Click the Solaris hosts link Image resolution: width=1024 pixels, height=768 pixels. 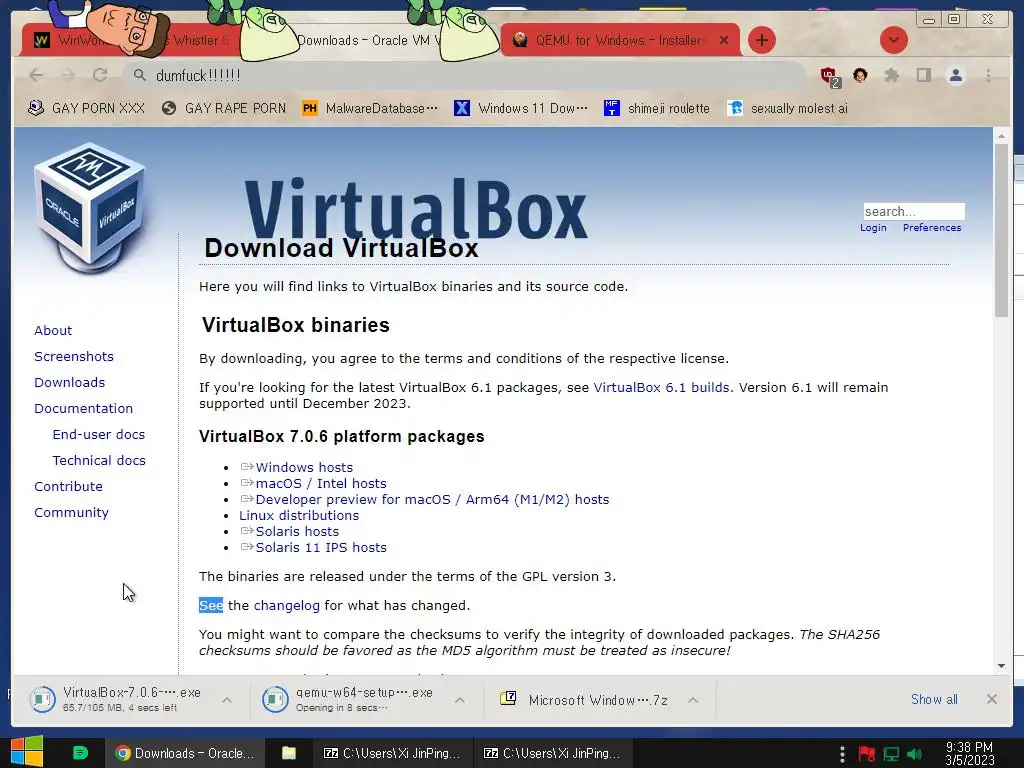point(297,532)
